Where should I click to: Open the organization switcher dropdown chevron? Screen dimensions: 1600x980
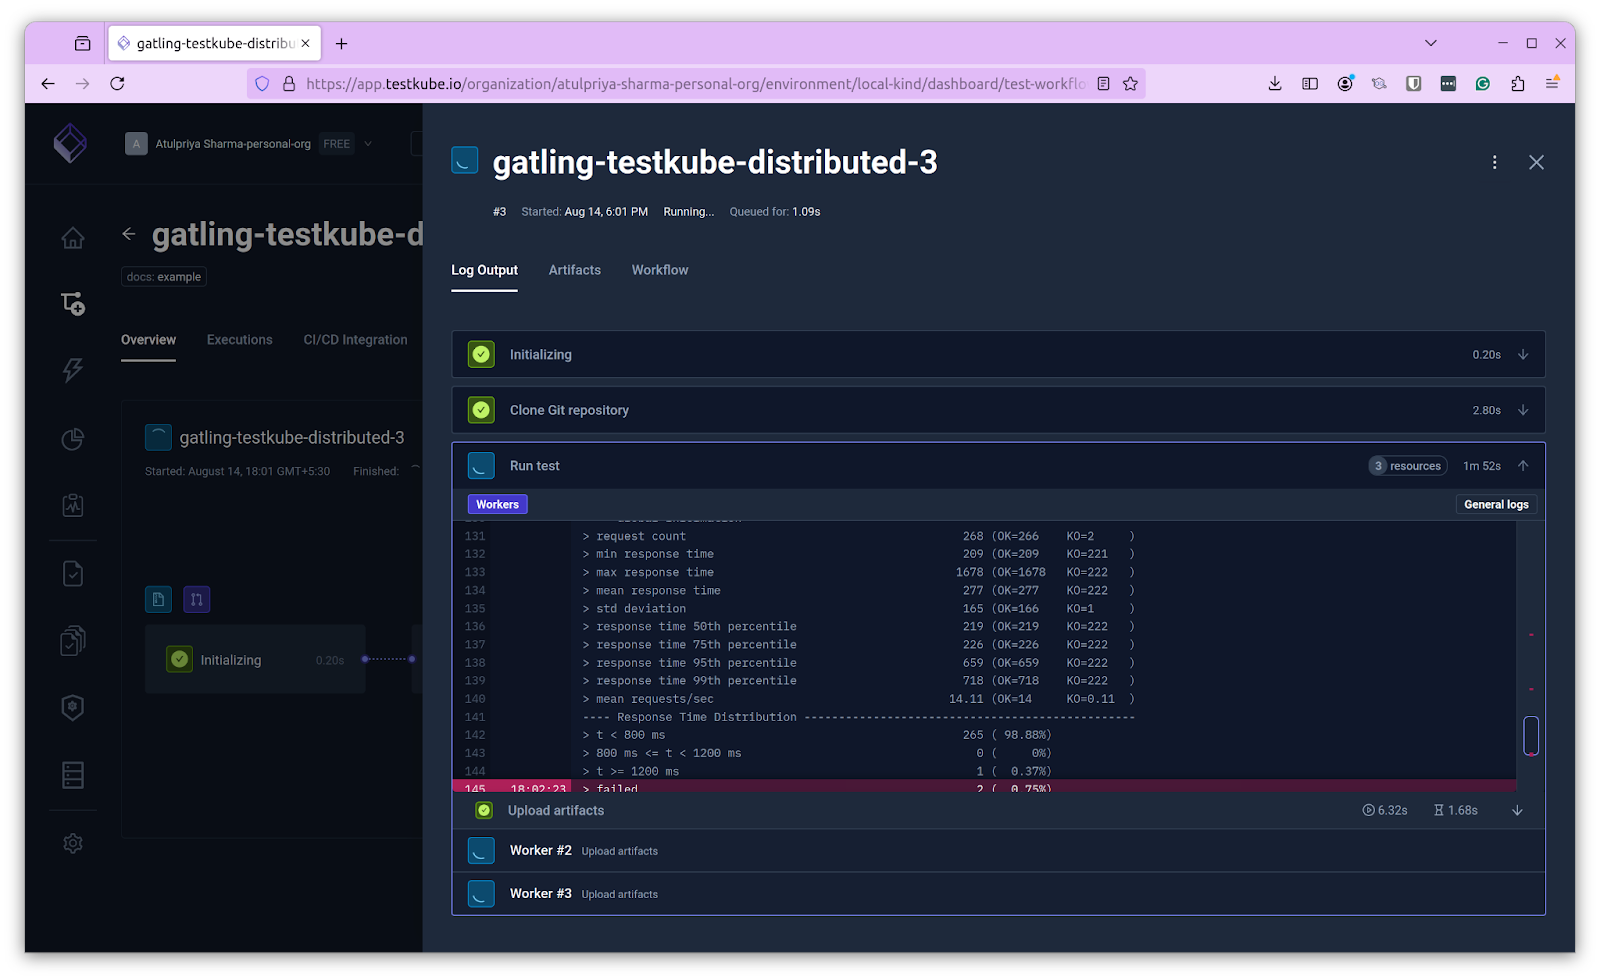click(368, 144)
